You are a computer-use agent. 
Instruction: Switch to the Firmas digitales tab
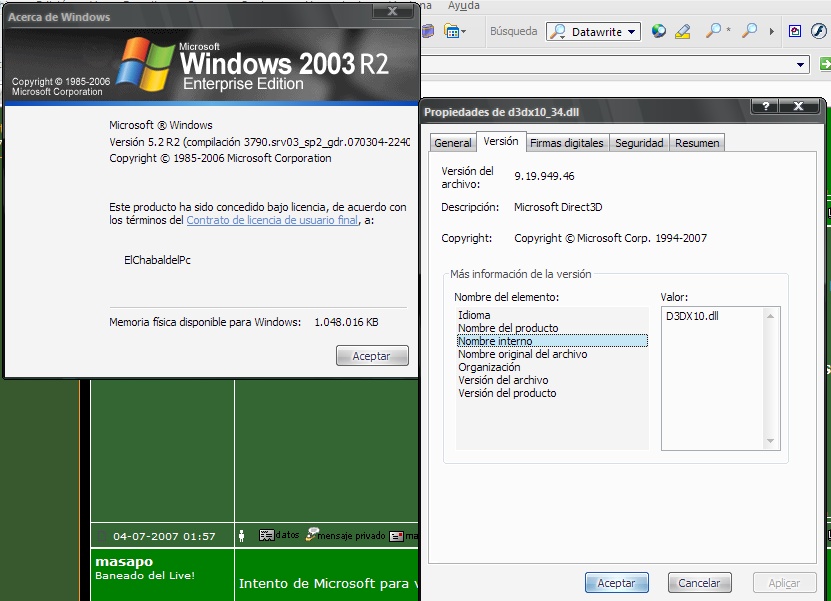click(567, 143)
